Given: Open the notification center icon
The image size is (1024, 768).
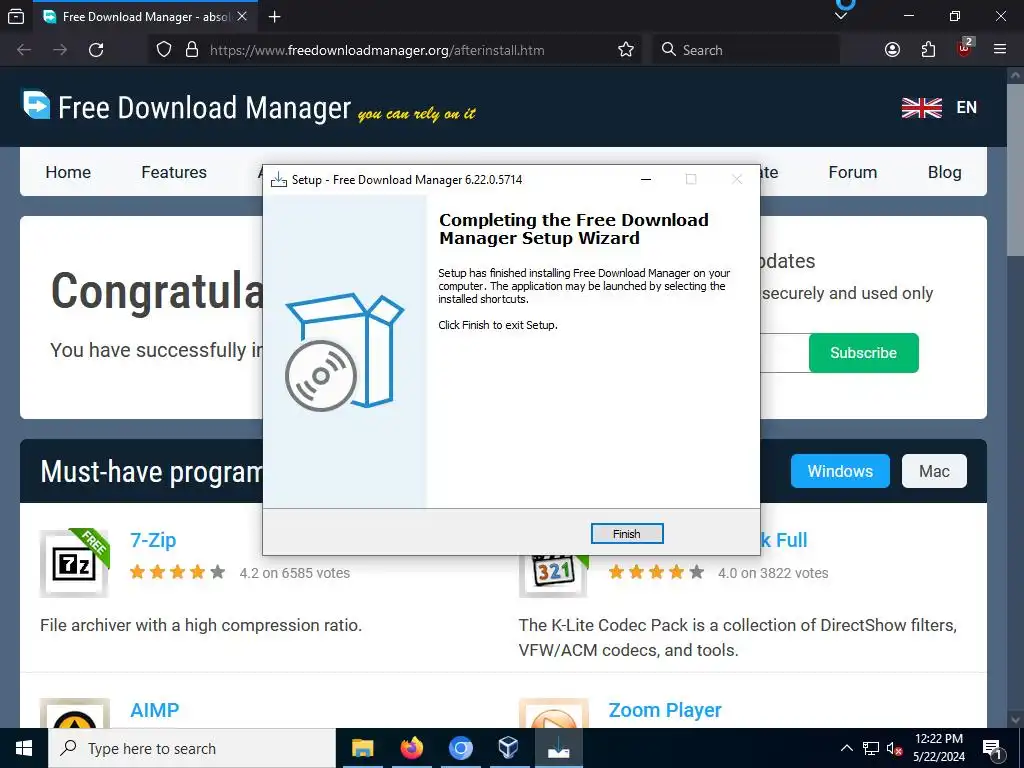Looking at the screenshot, I should (992, 748).
